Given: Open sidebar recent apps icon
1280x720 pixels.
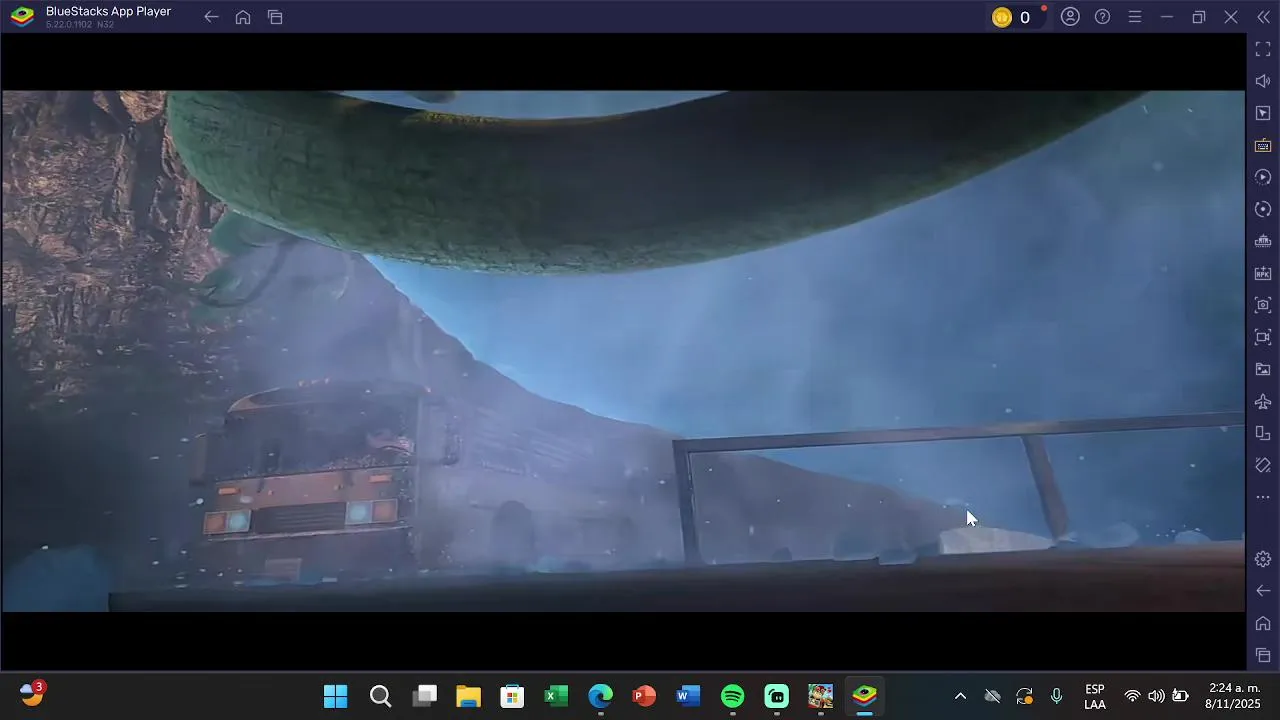Looking at the screenshot, I should point(1263,655).
